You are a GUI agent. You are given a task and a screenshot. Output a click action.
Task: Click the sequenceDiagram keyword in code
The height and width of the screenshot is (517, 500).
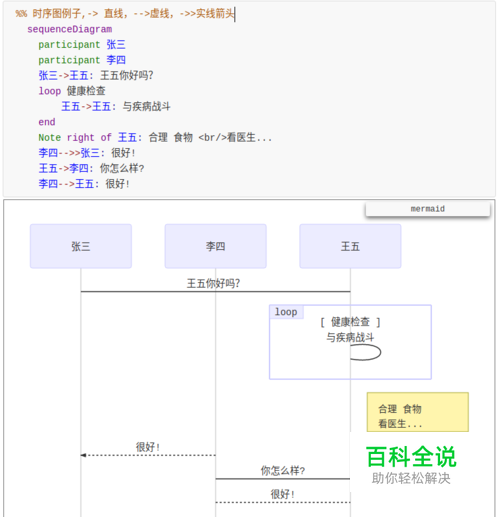[69, 29]
